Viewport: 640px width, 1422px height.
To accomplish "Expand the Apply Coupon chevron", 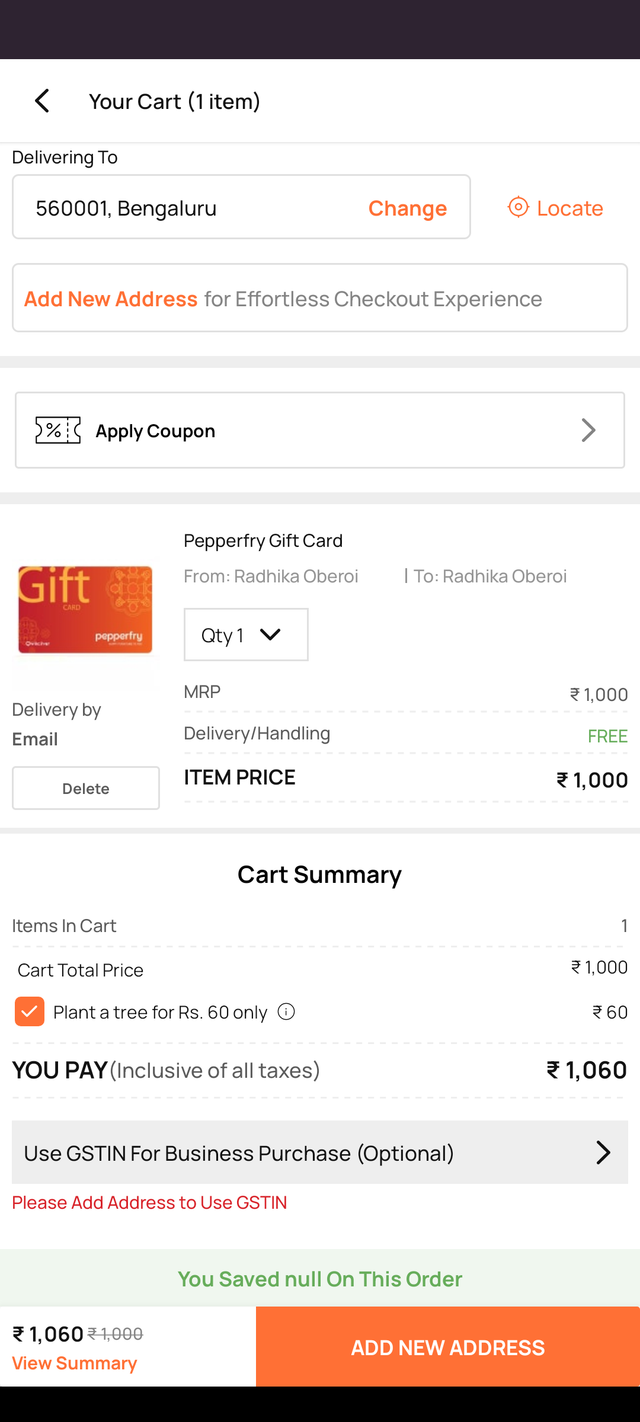I will click(588, 431).
